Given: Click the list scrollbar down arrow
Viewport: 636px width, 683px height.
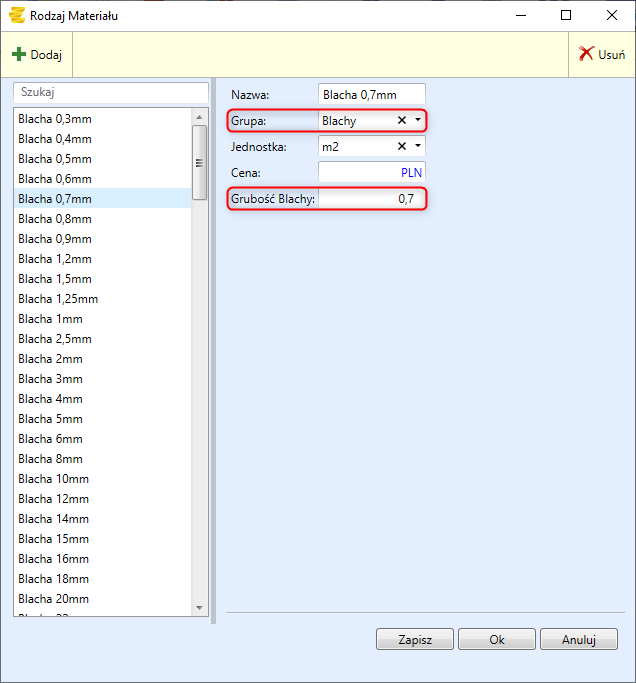Looking at the screenshot, I should (x=200, y=607).
